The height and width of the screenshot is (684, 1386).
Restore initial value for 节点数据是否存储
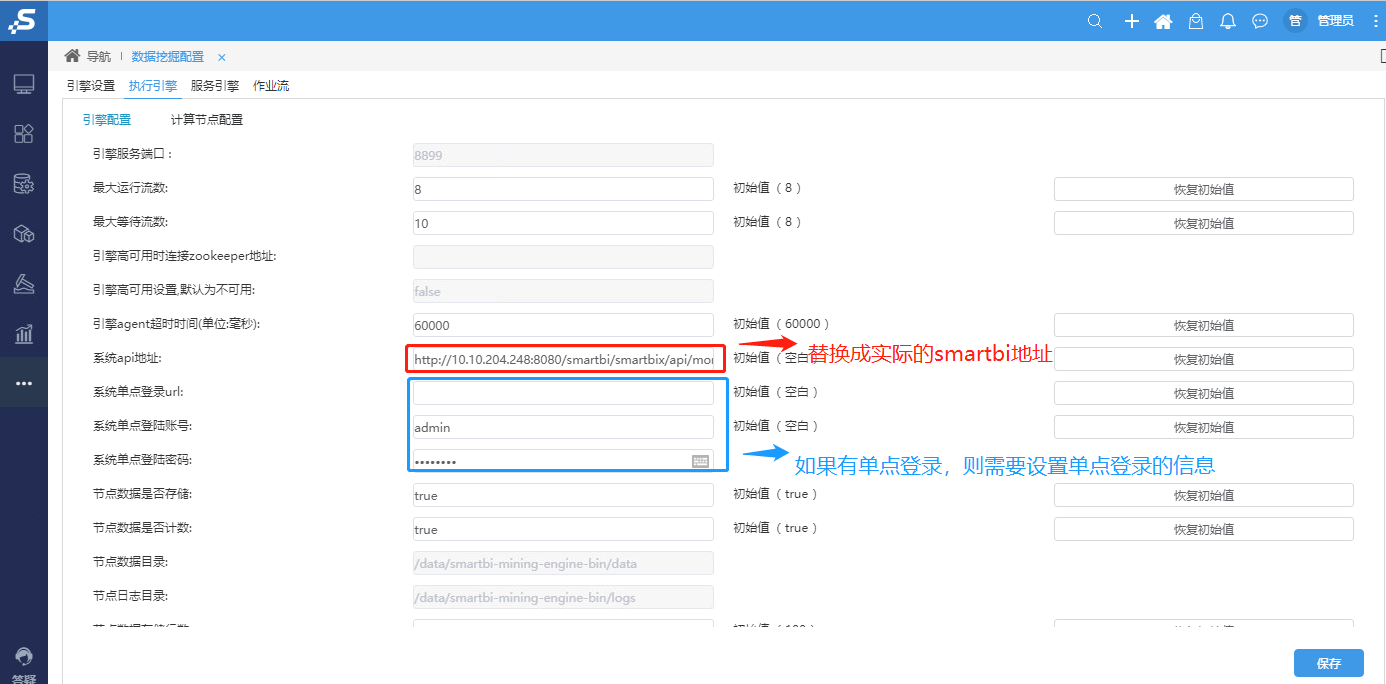coord(1204,495)
